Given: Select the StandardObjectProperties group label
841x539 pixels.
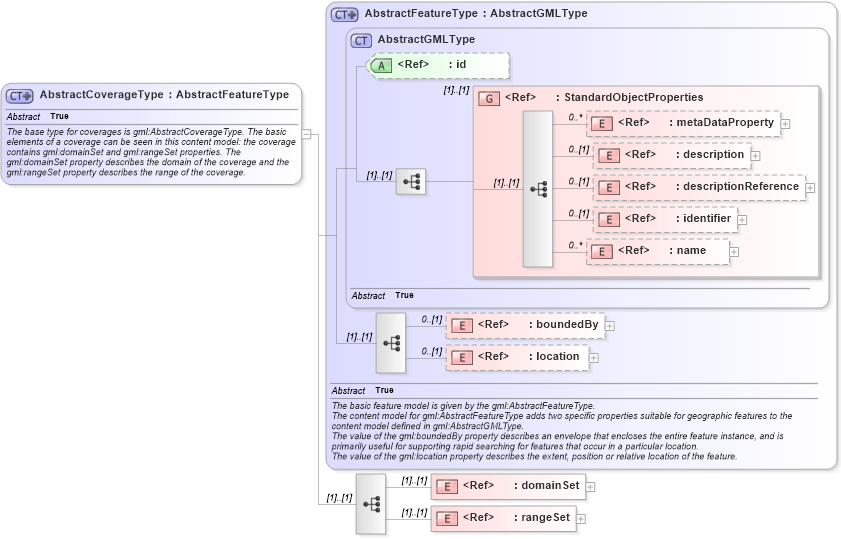Looking at the screenshot, I should pos(630,97).
